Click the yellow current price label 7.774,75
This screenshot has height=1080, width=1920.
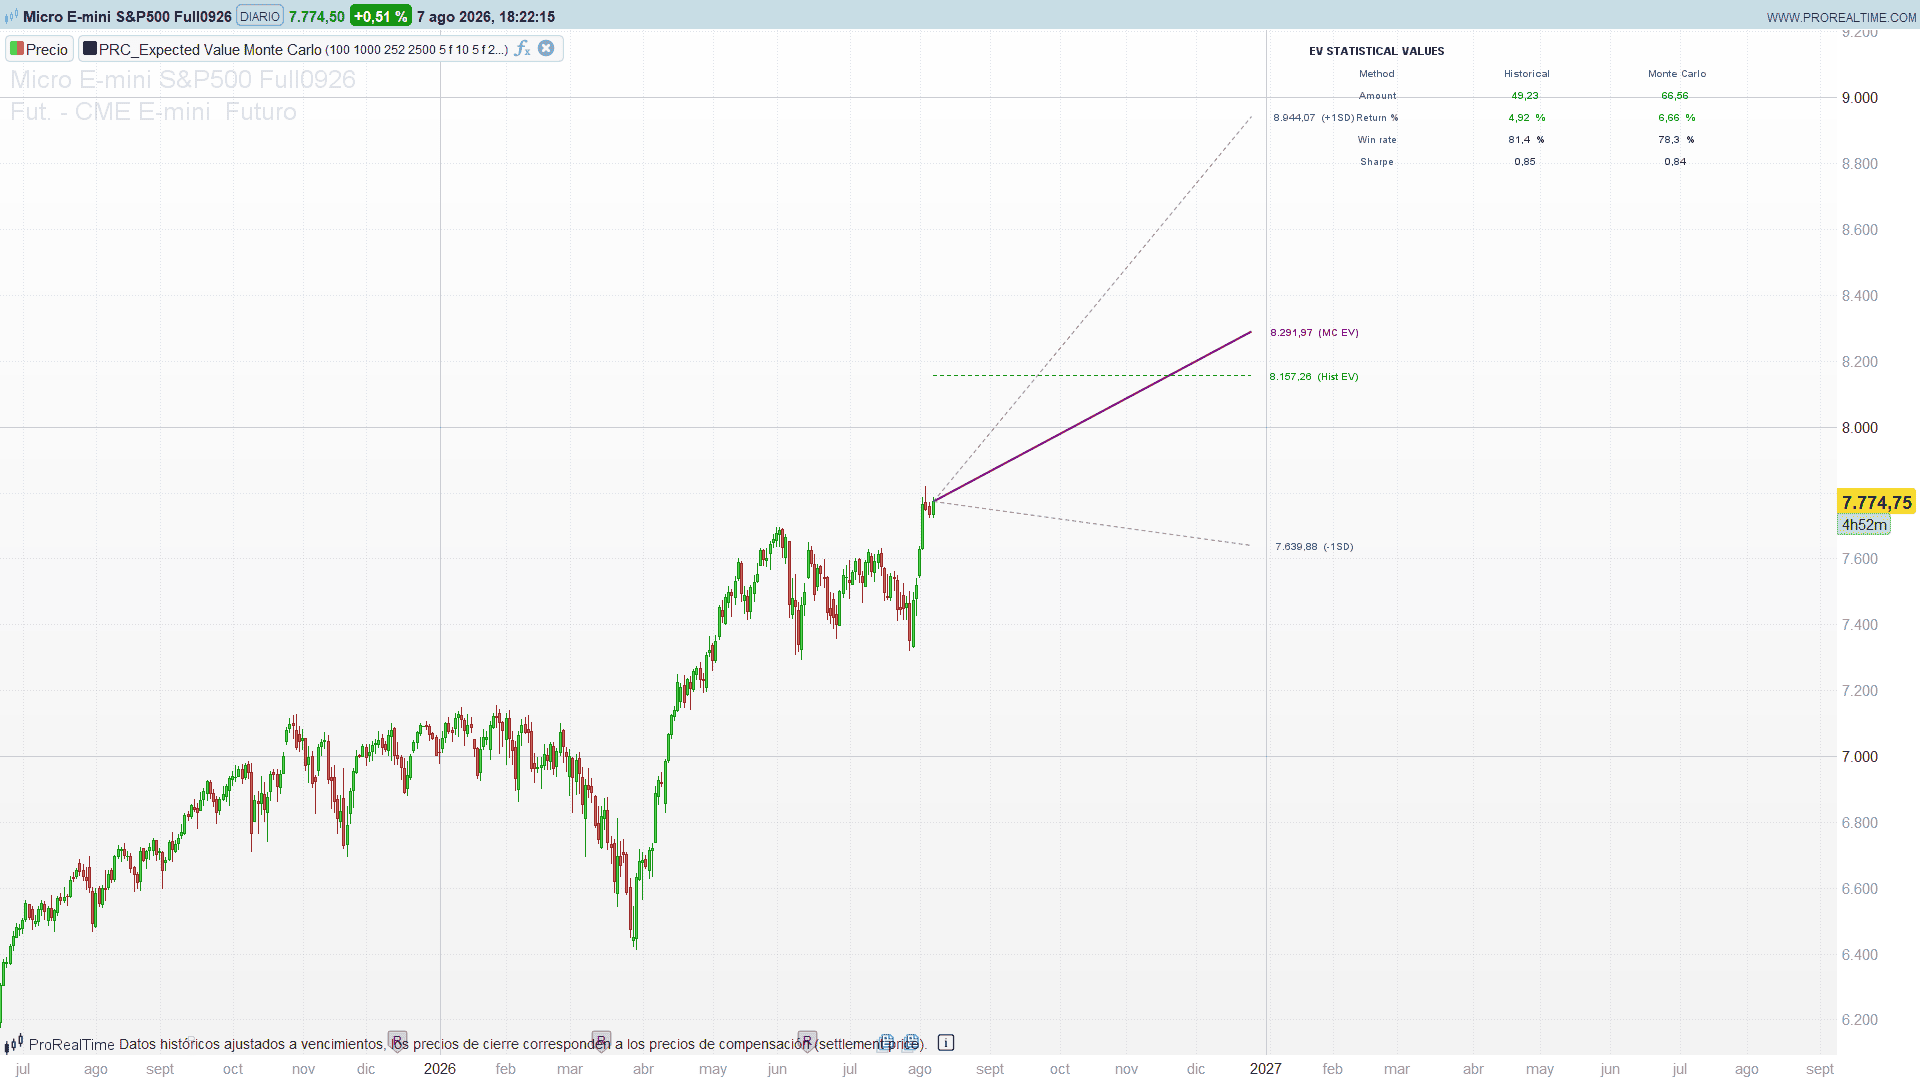[x=1876, y=502]
